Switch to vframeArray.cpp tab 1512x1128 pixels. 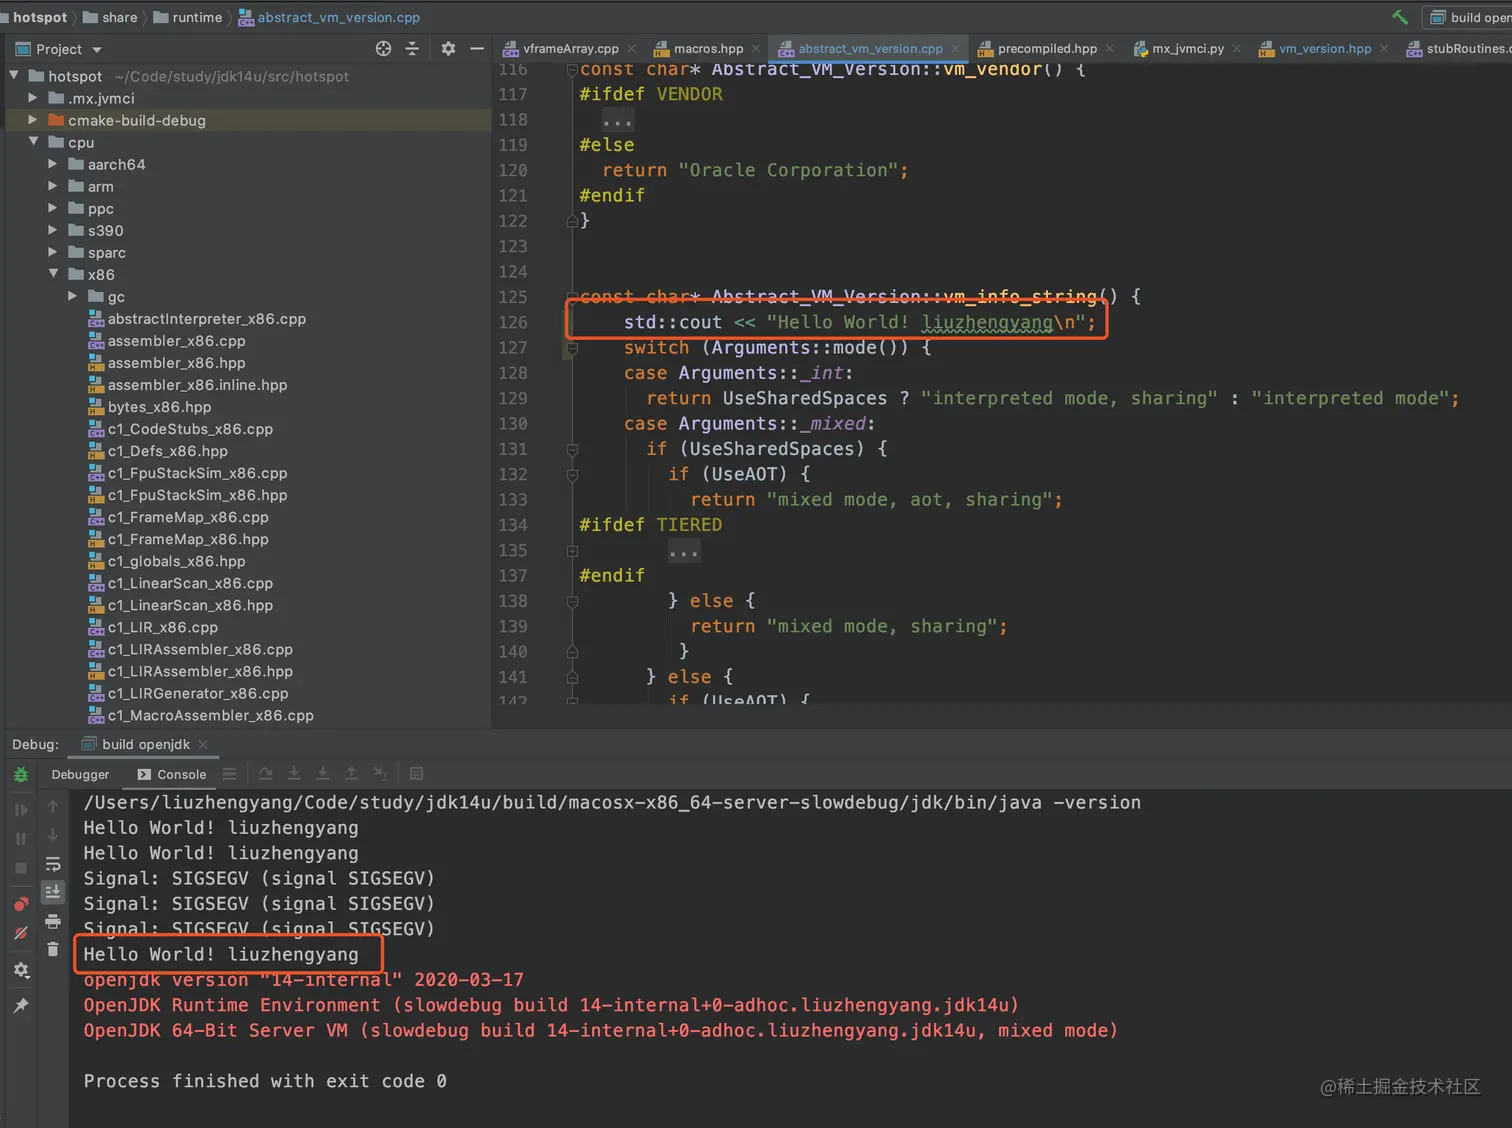click(x=570, y=48)
